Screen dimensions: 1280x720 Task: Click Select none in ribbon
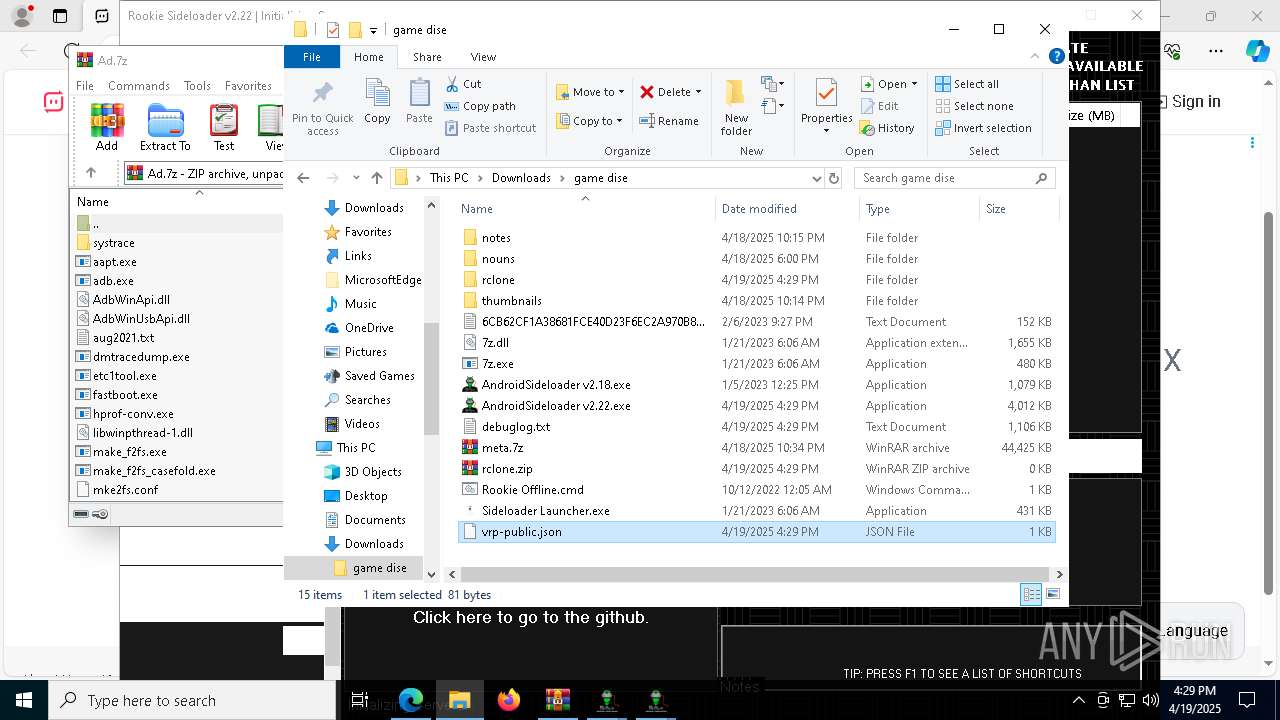click(x=974, y=106)
